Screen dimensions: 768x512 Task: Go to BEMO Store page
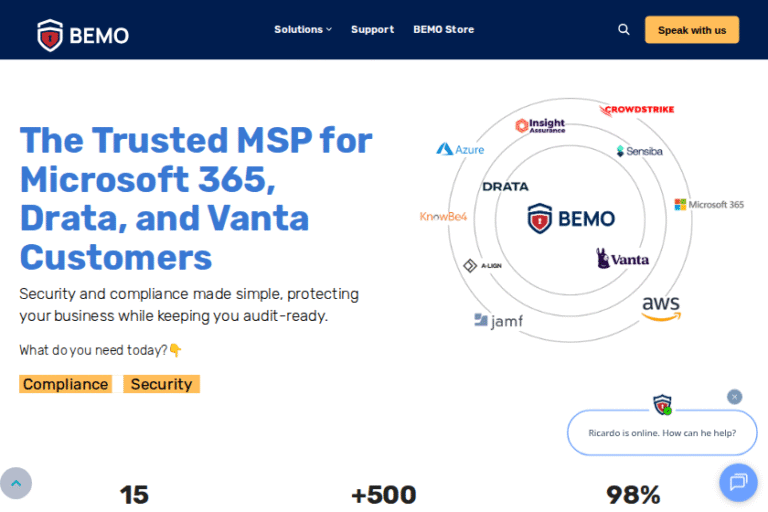[443, 30]
